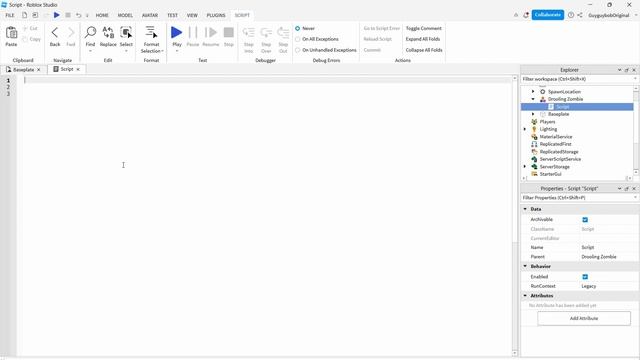The width and height of the screenshot is (640, 360).
Task: Open the Format Selection dropdown arrow
Action: [x=162, y=51]
